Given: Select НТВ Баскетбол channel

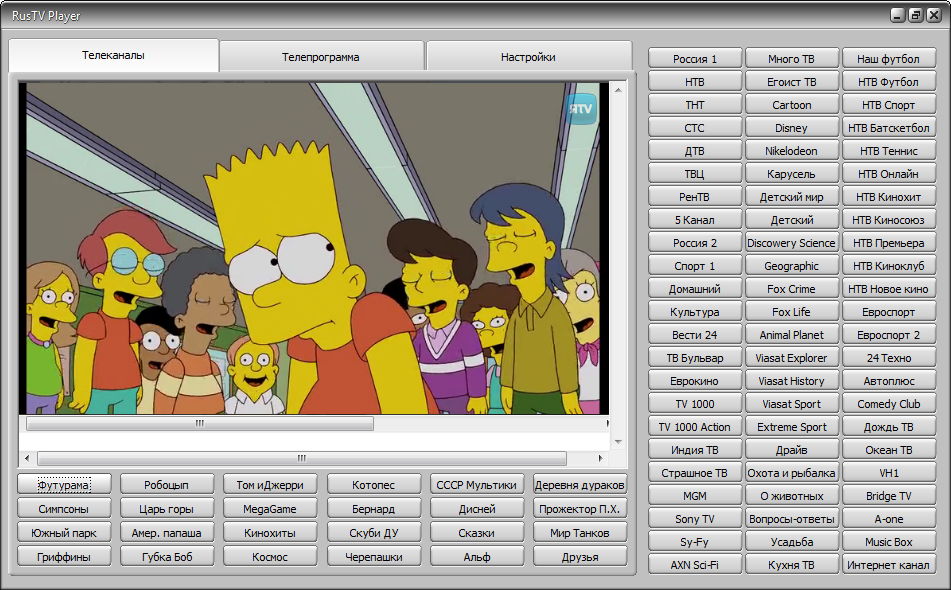Looking at the screenshot, I should (889, 128).
